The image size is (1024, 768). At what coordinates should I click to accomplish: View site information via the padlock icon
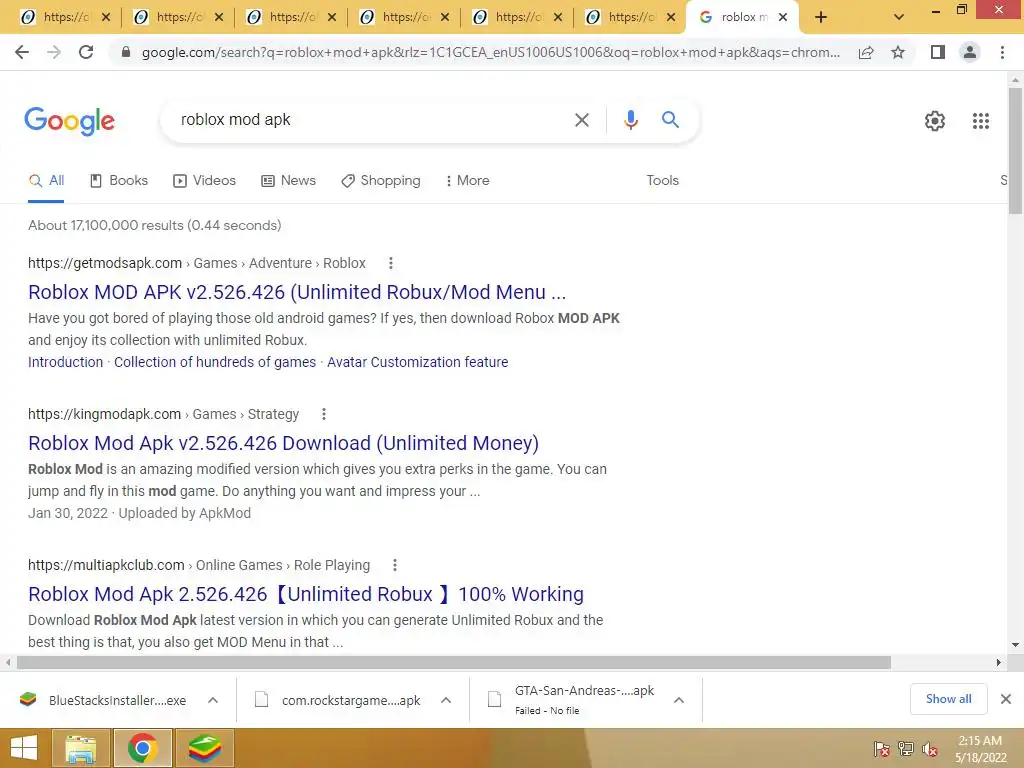tap(126, 52)
